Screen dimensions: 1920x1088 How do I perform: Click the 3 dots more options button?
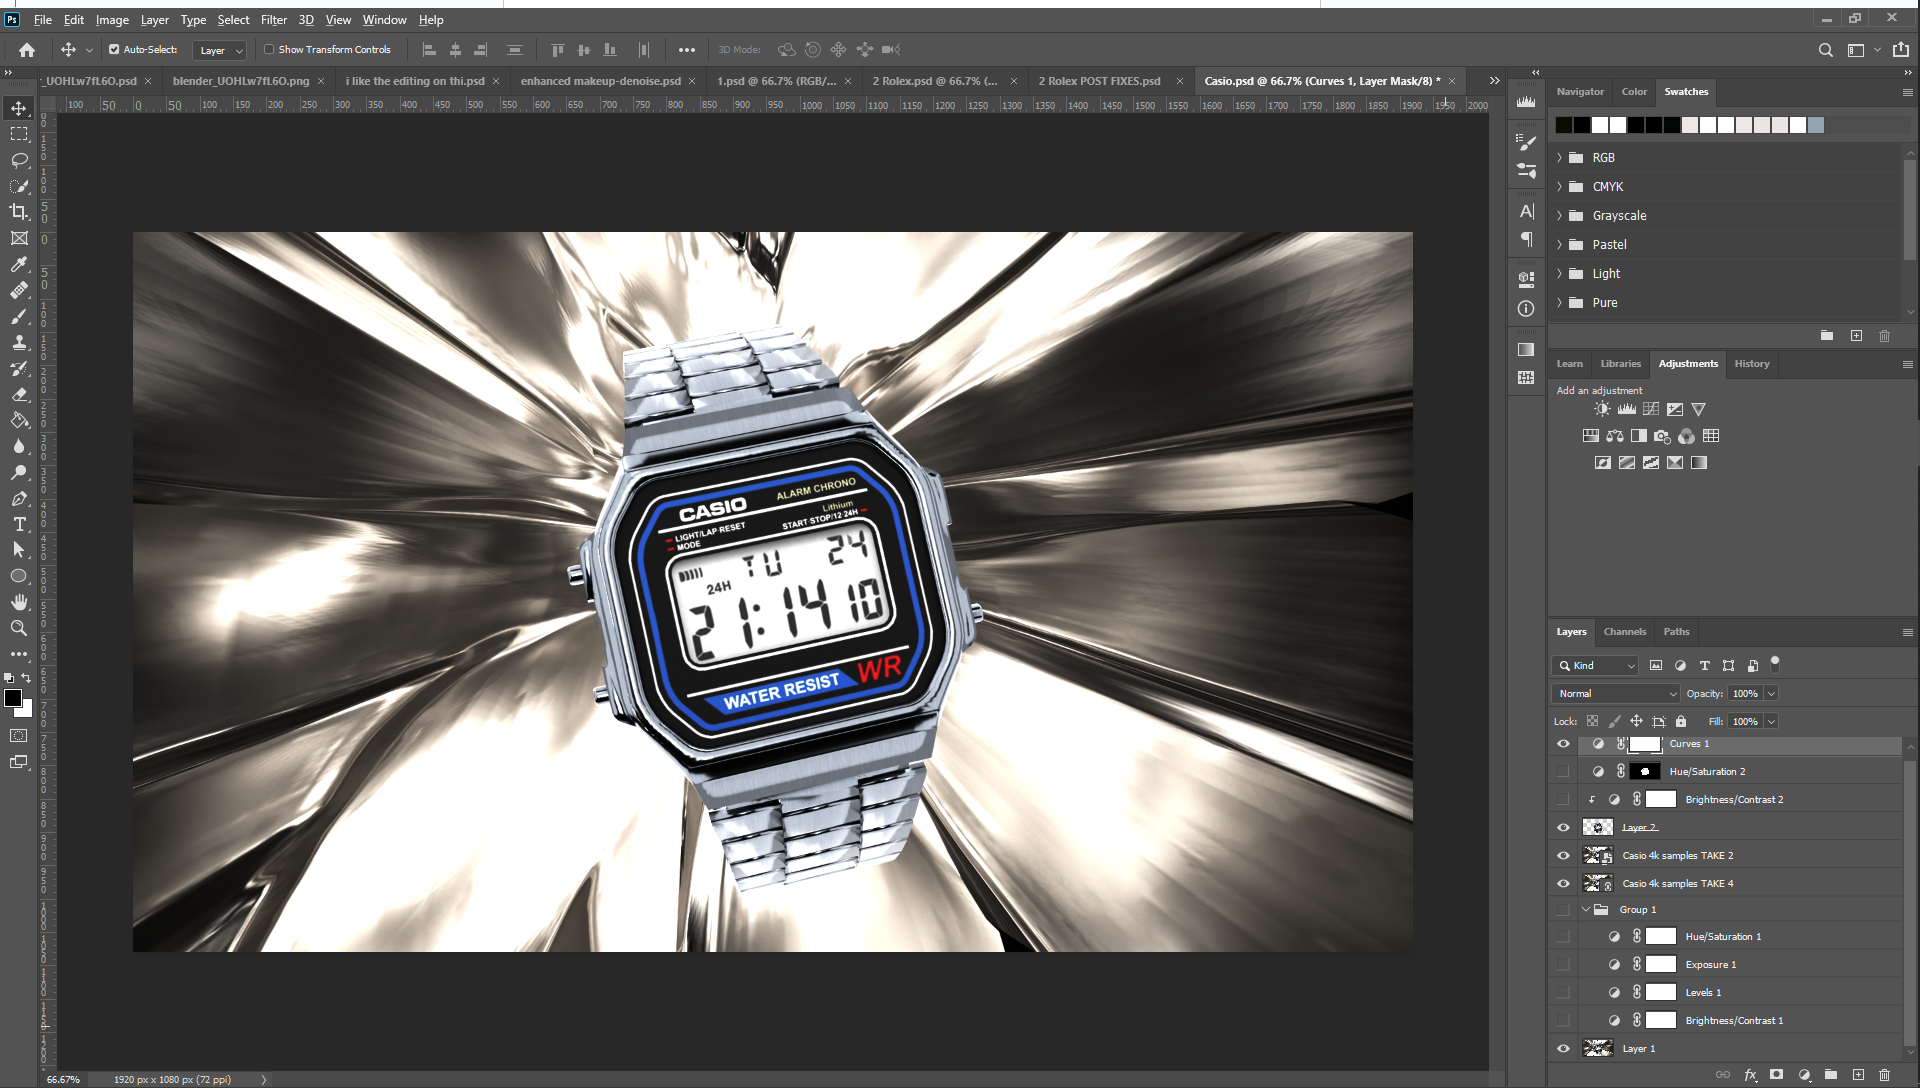click(x=686, y=50)
